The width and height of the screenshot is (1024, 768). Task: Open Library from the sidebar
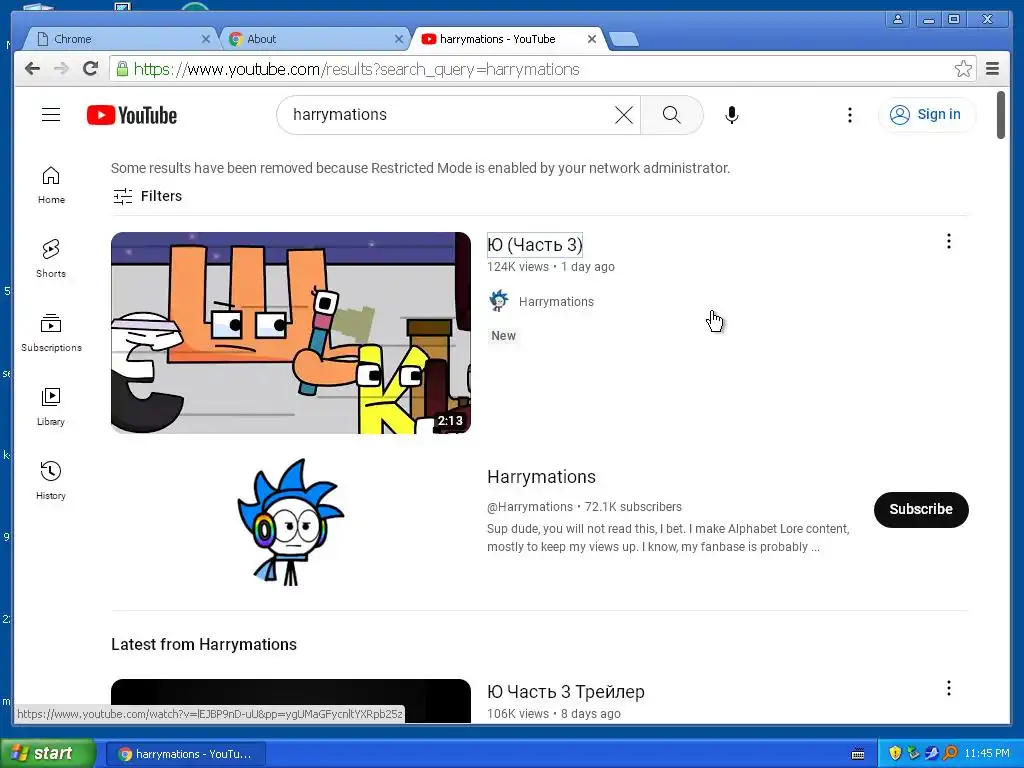coord(51,407)
